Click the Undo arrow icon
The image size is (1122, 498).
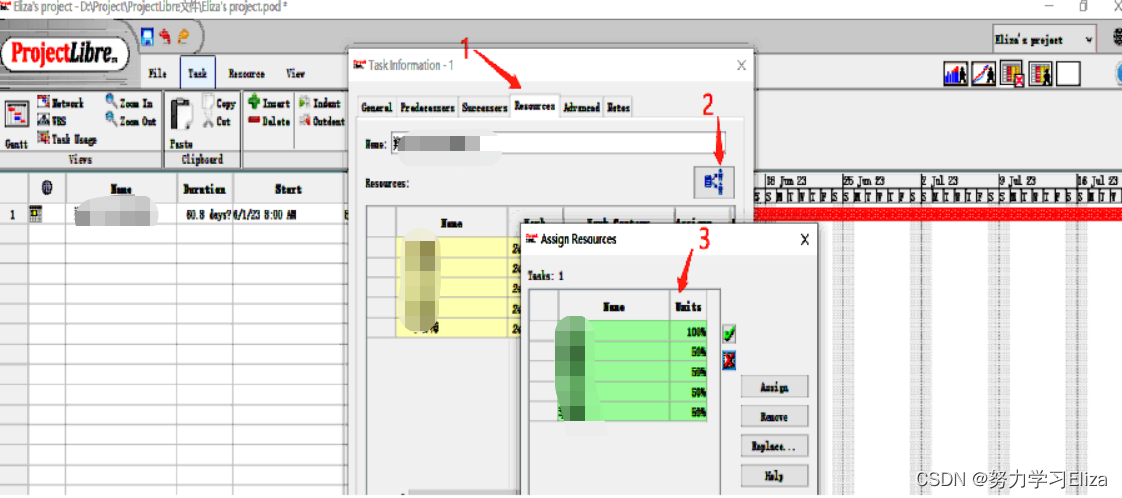[x=165, y=36]
